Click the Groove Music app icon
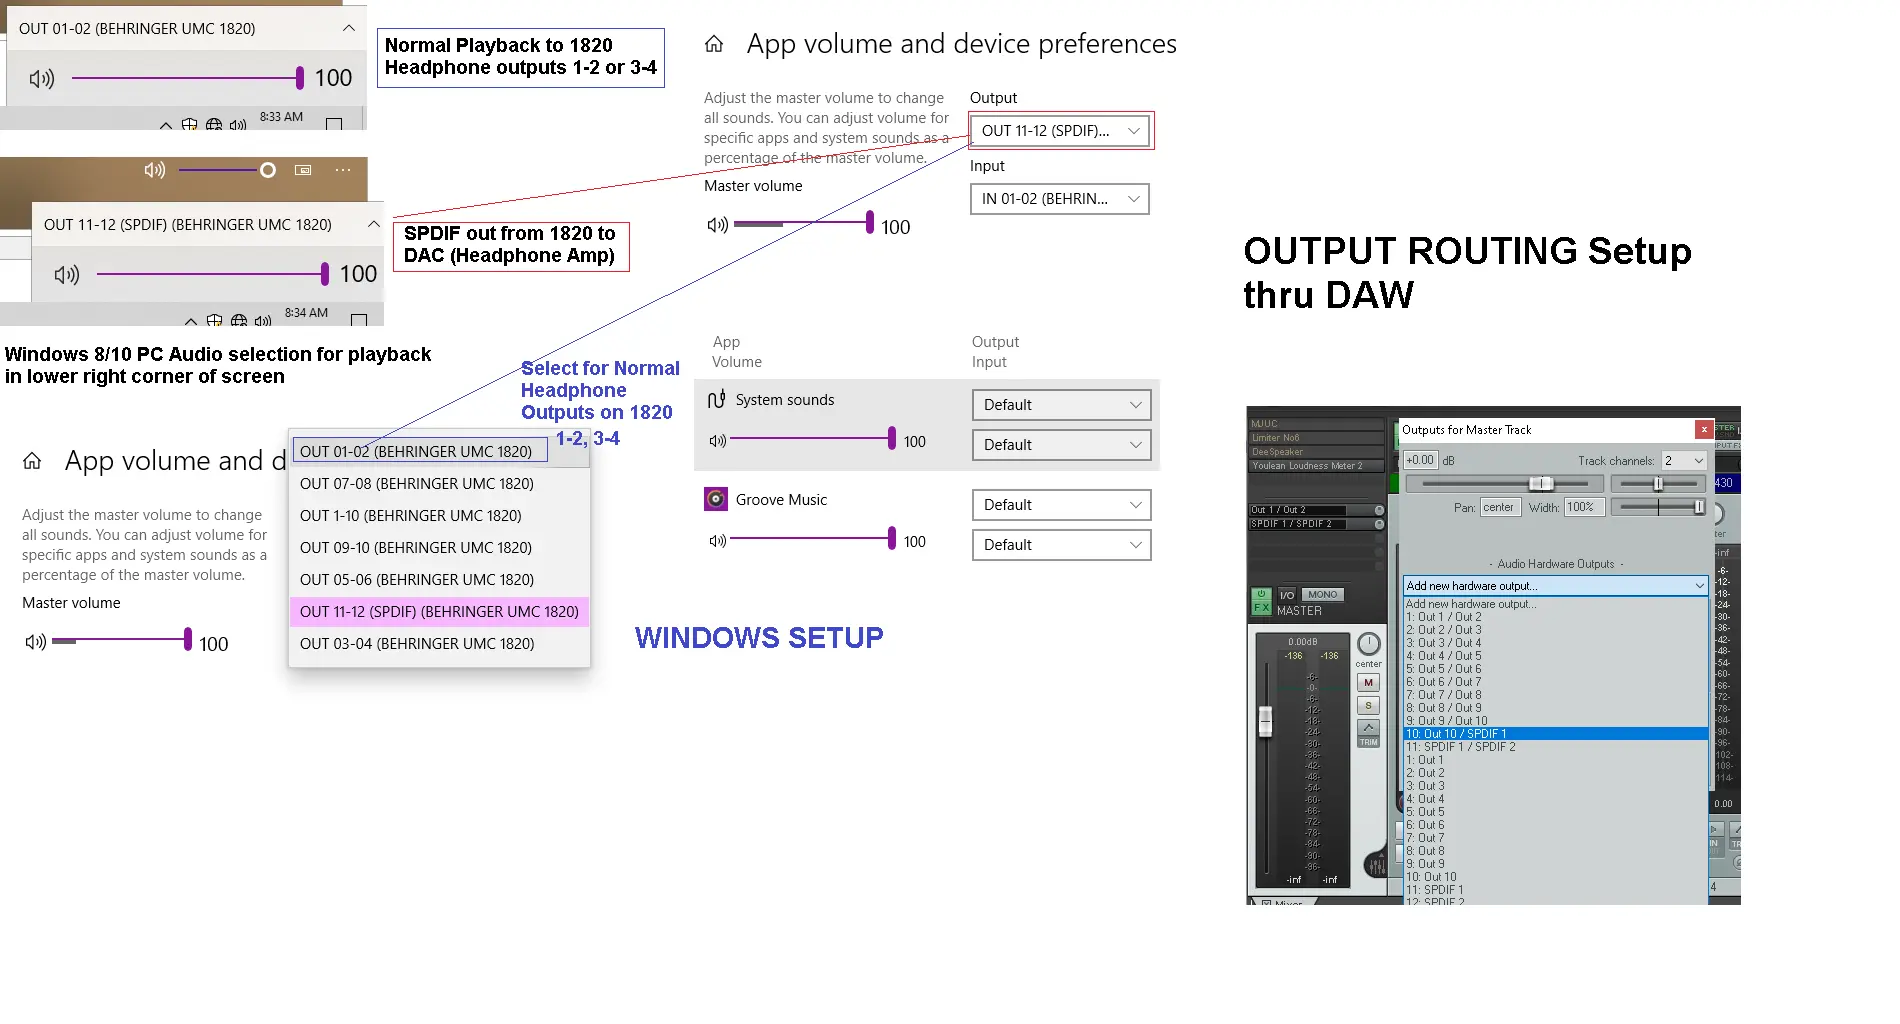 coord(715,499)
